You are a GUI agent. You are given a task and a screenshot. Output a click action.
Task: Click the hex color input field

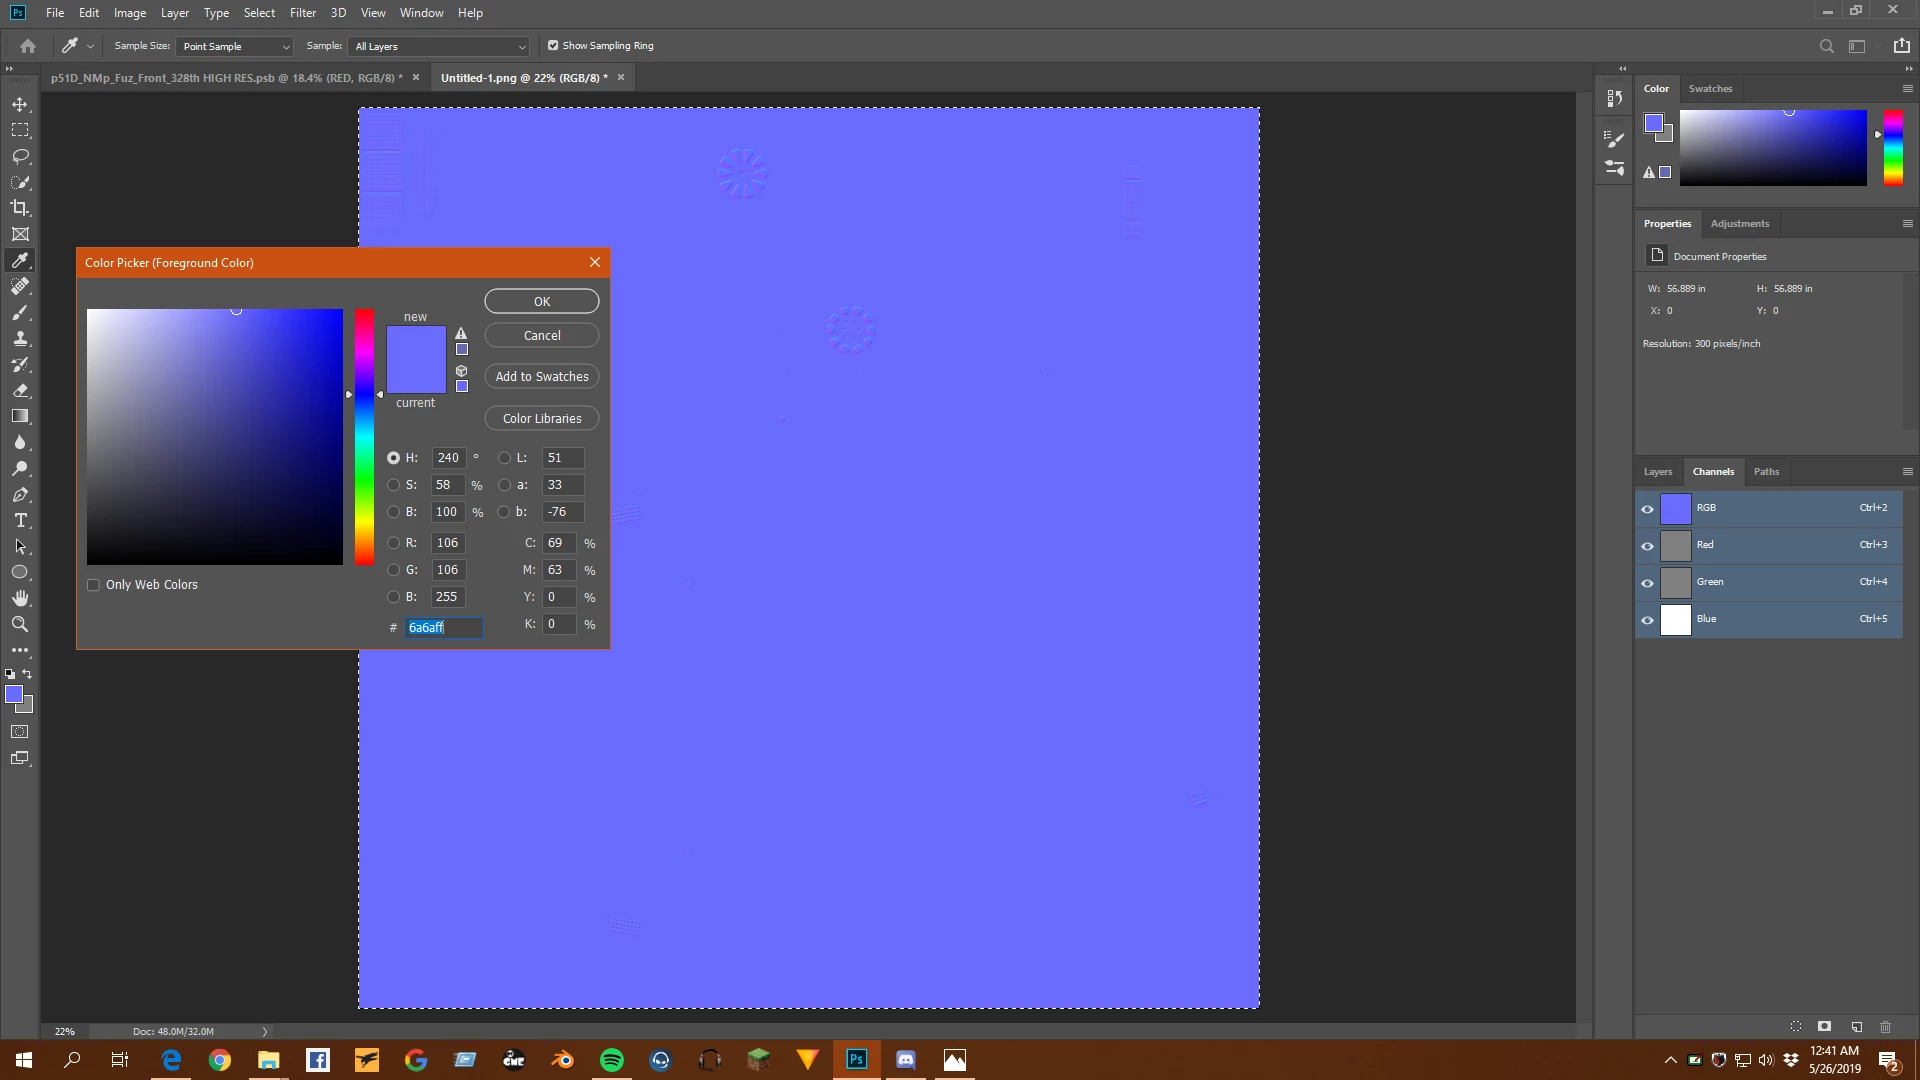(444, 628)
